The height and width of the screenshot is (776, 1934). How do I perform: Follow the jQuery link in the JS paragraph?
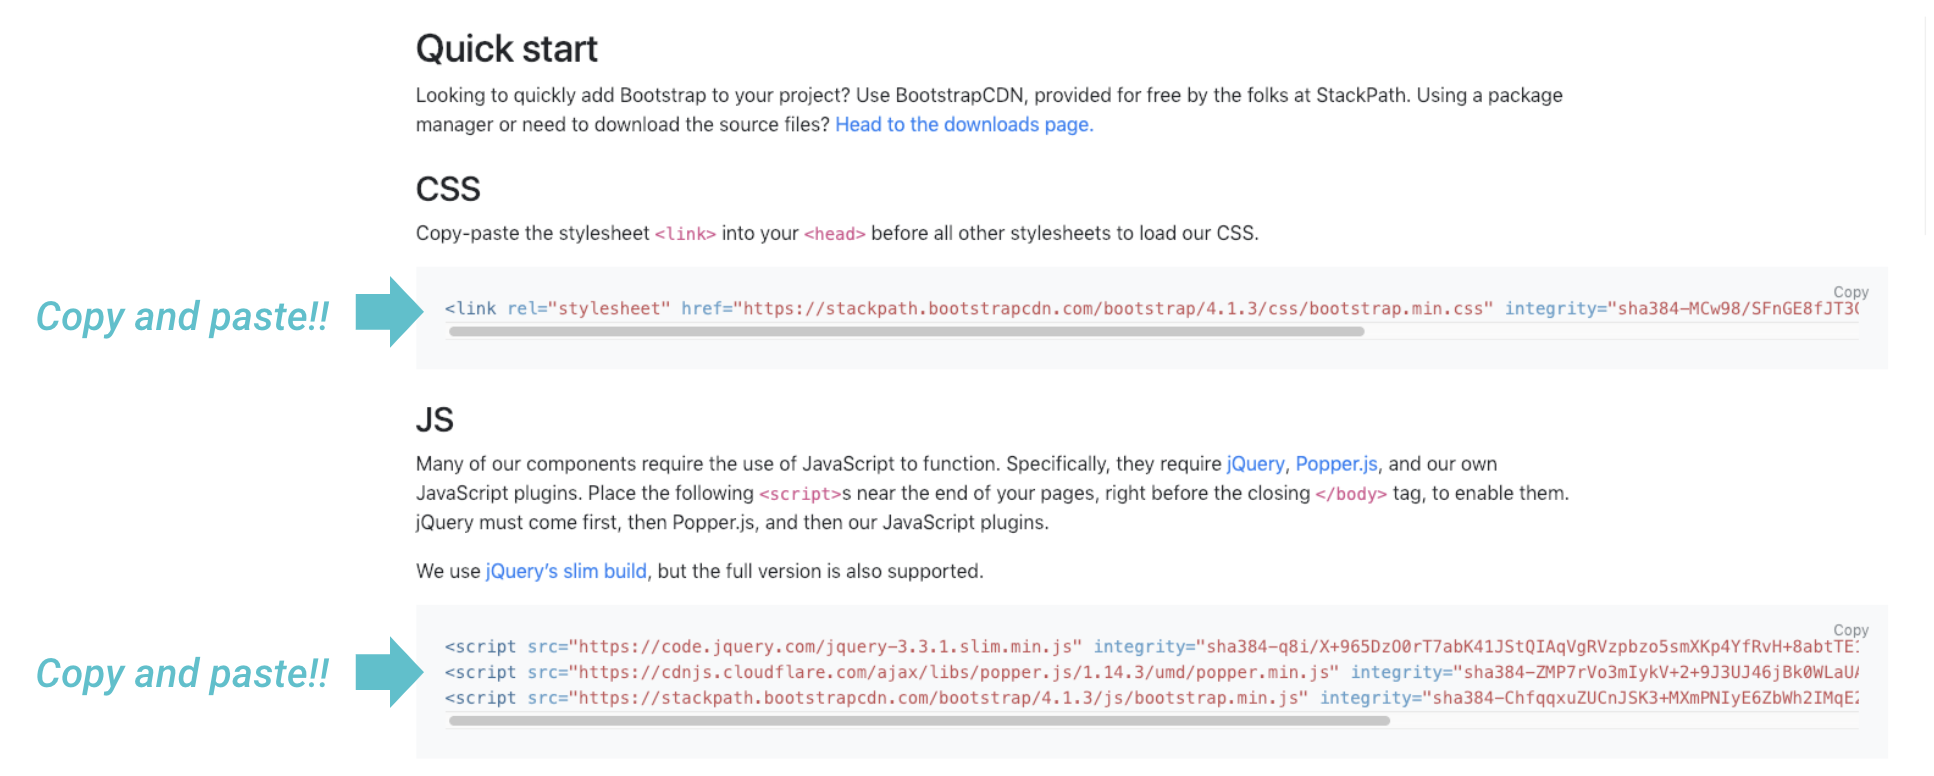click(1255, 464)
